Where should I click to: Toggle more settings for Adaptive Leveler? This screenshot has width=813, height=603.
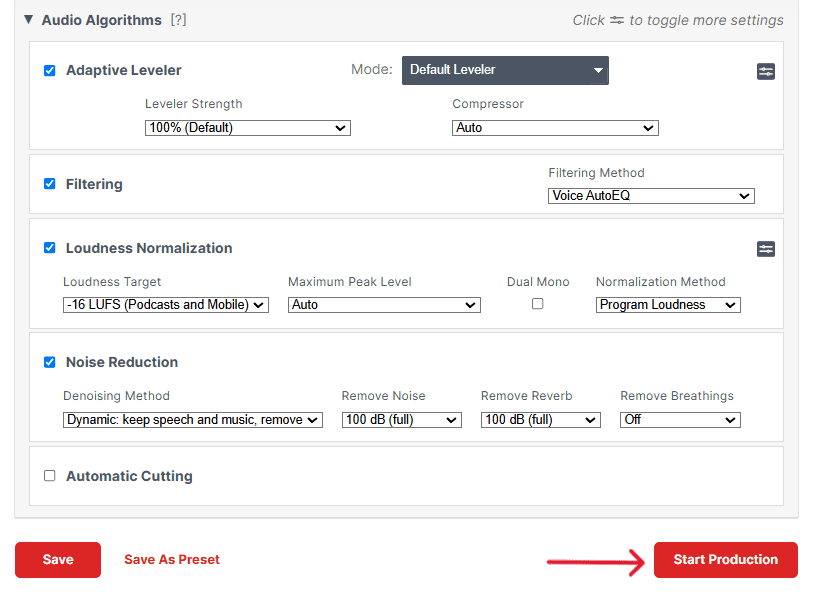click(x=765, y=71)
